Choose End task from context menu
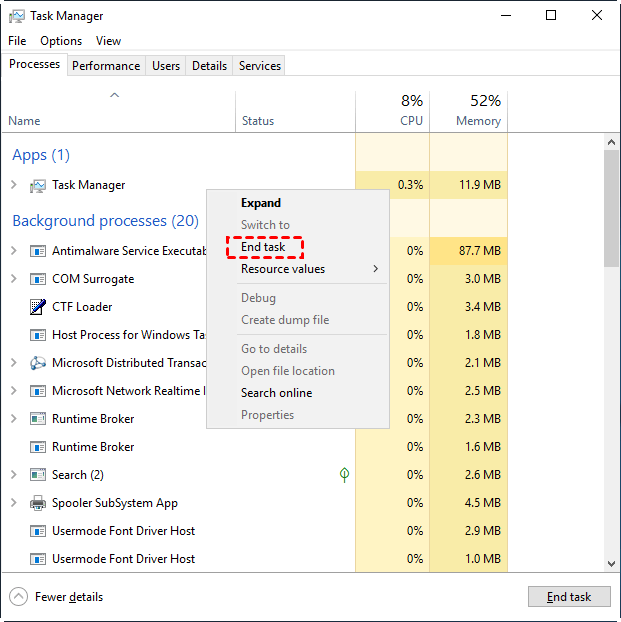 pyautogui.click(x=263, y=247)
